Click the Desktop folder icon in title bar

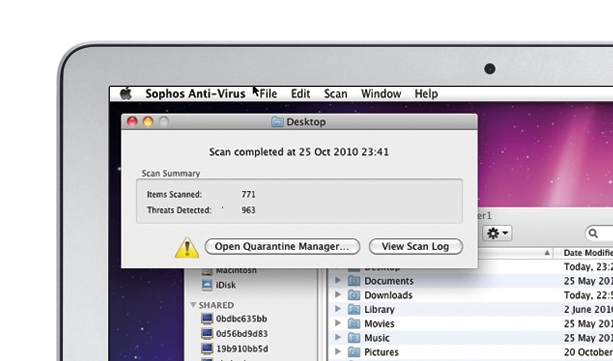coord(277,122)
